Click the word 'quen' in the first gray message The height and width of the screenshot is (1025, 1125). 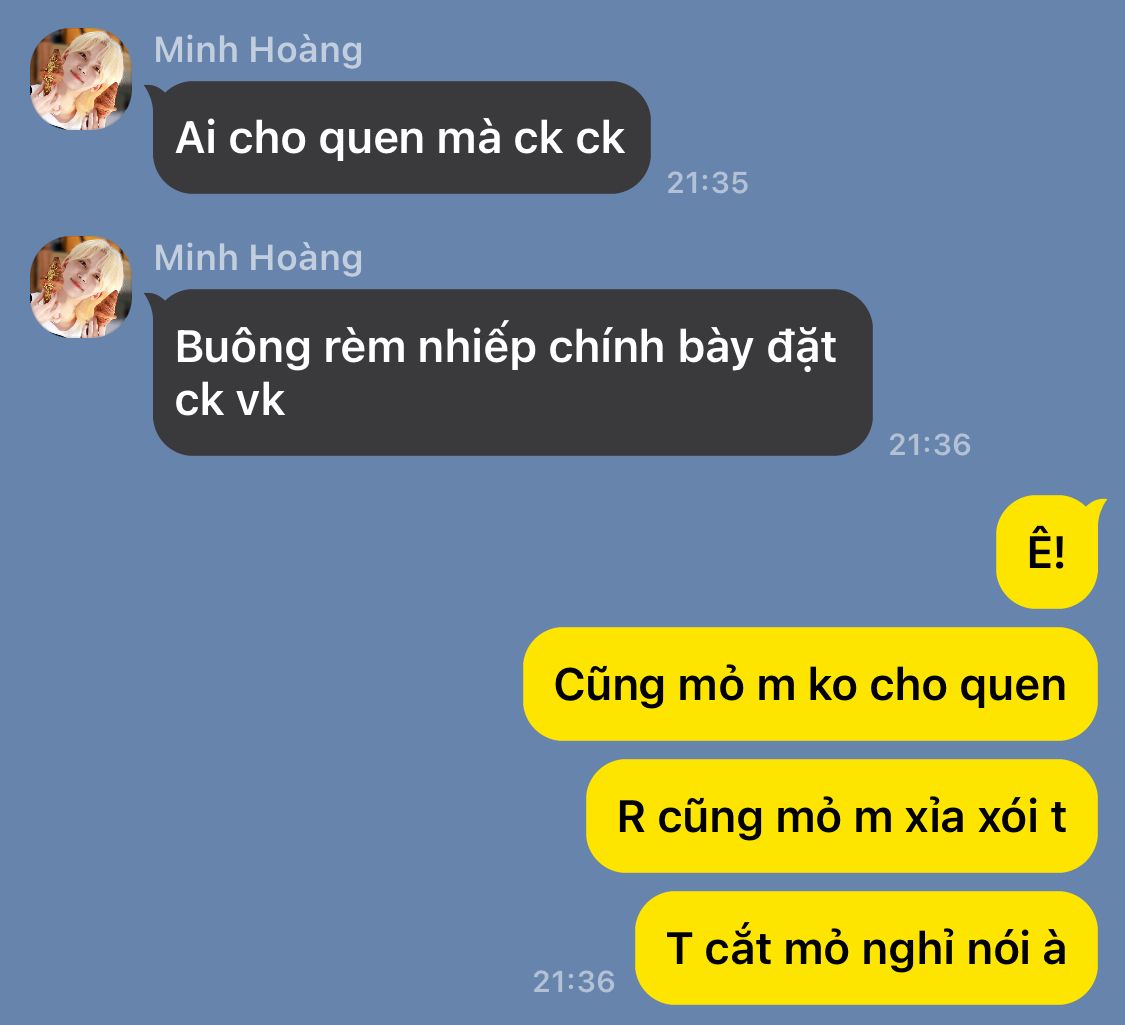pyautogui.click(x=371, y=139)
